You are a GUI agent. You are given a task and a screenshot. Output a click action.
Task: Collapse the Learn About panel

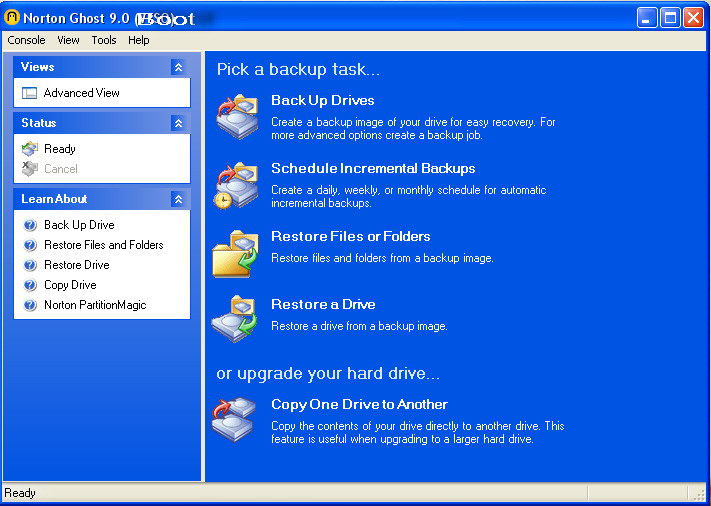coord(178,199)
